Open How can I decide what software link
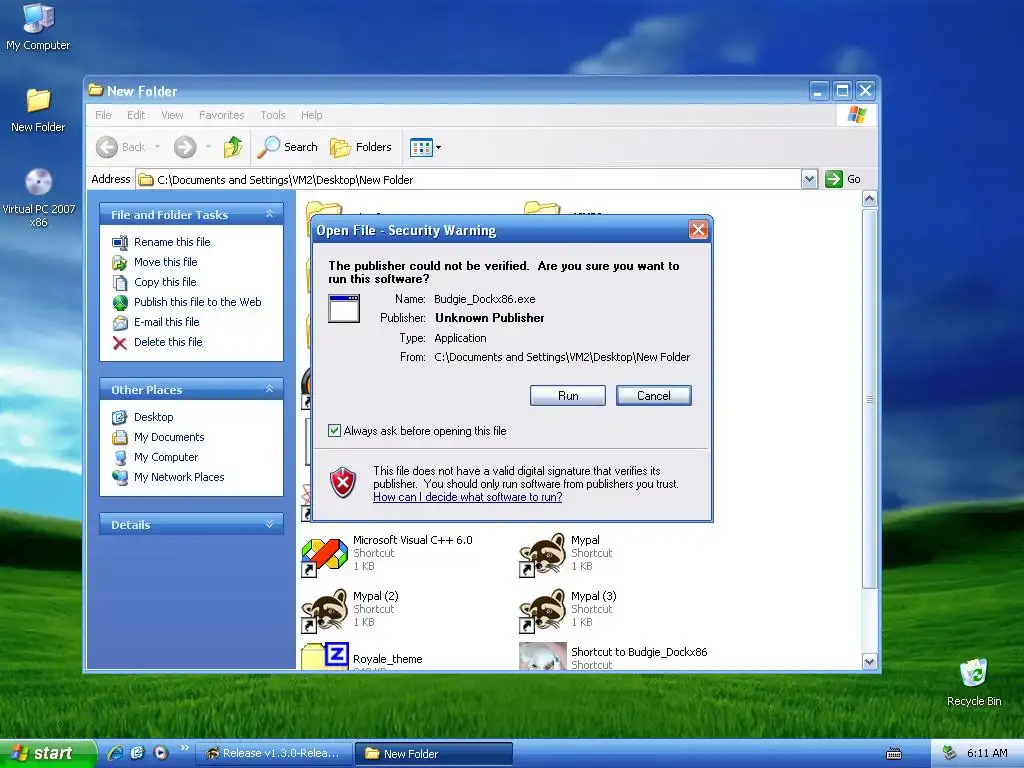1024x768 pixels. 468,497
